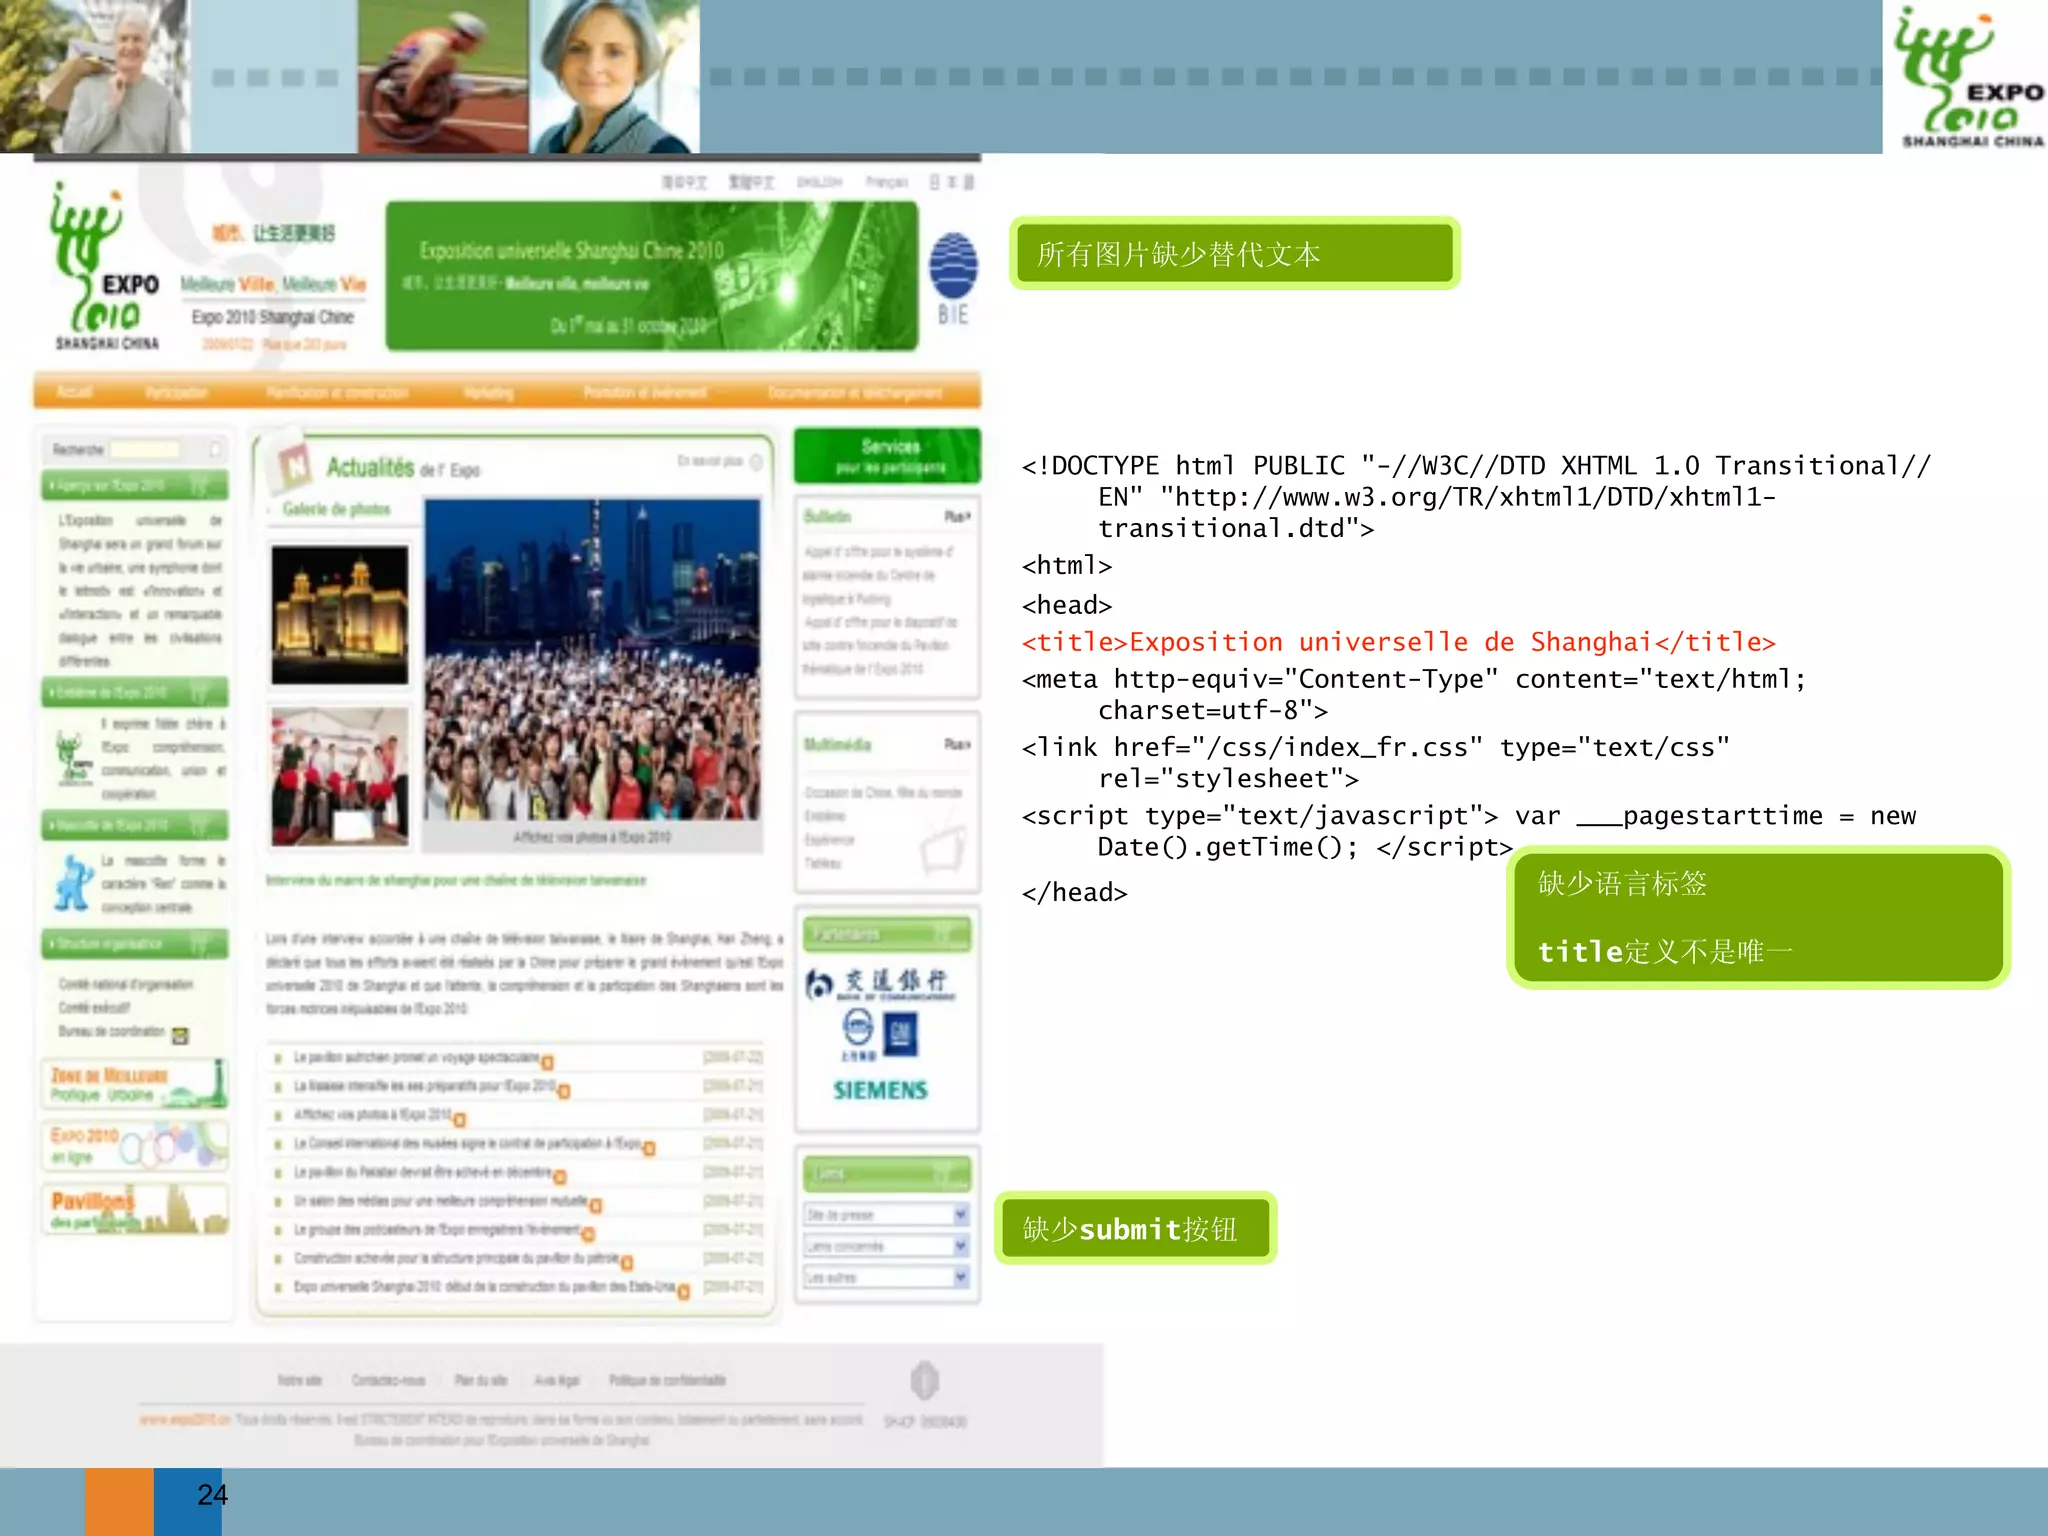
Task: Click 'Plan du site' footer link
Action: click(x=481, y=1380)
